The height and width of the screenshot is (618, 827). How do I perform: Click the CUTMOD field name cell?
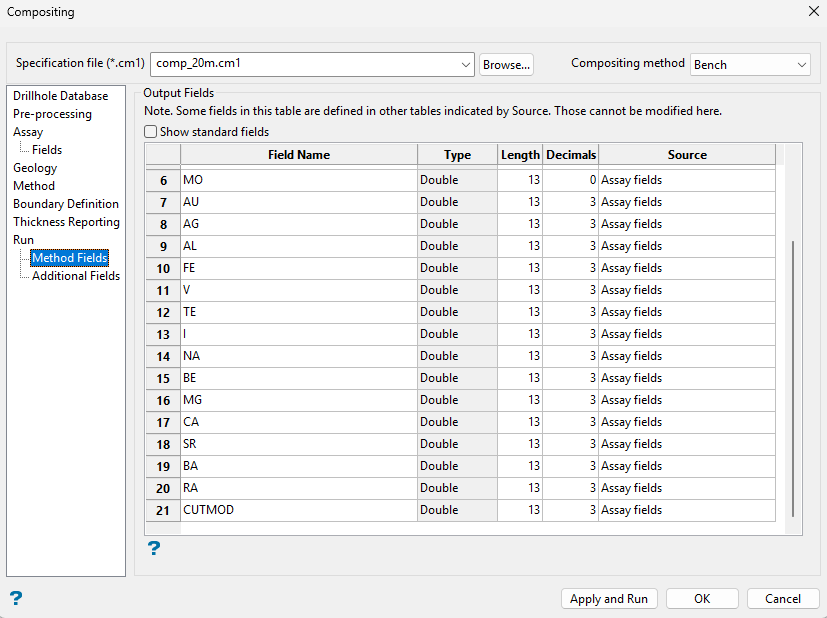click(299, 510)
